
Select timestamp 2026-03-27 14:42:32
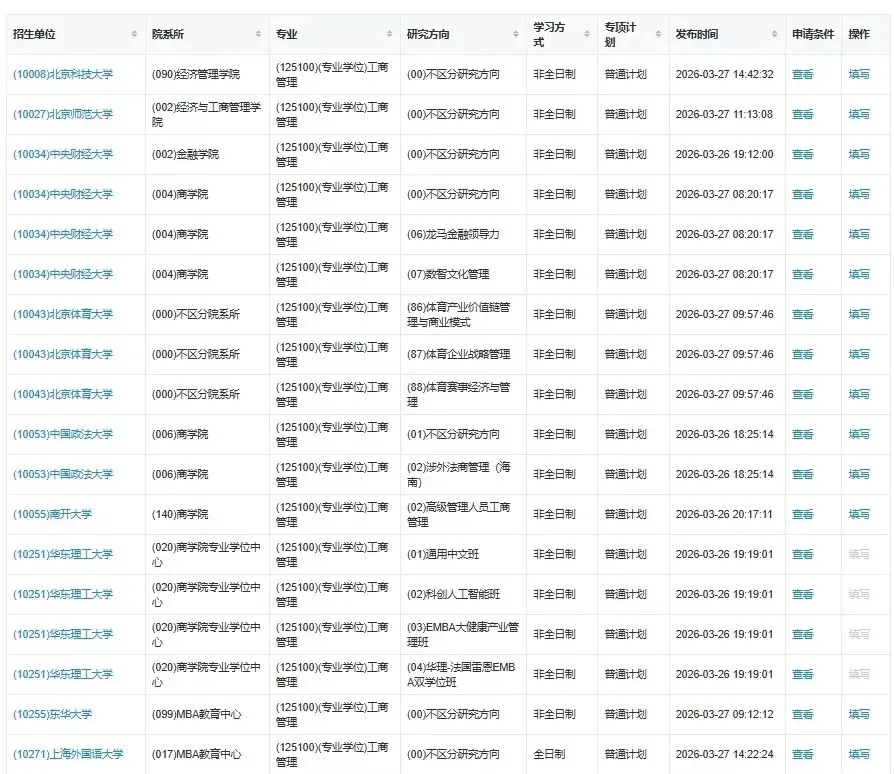pyautogui.click(x=724, y=74)
